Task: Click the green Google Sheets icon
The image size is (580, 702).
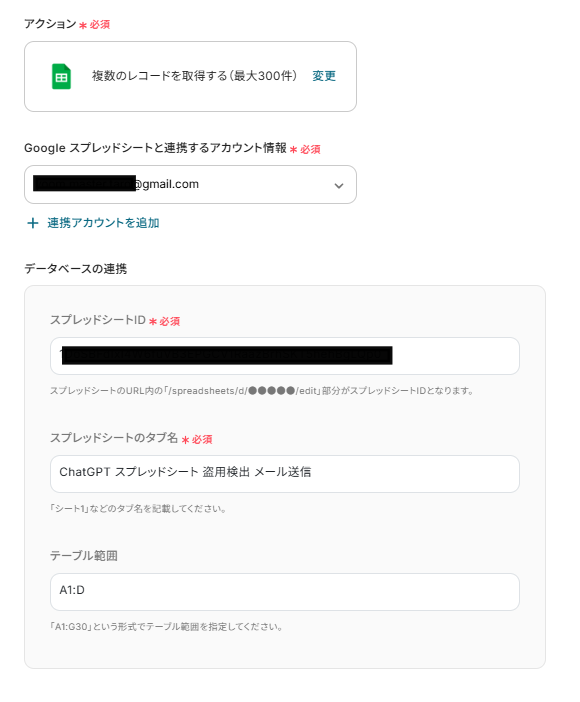Action: pos(61,77)
